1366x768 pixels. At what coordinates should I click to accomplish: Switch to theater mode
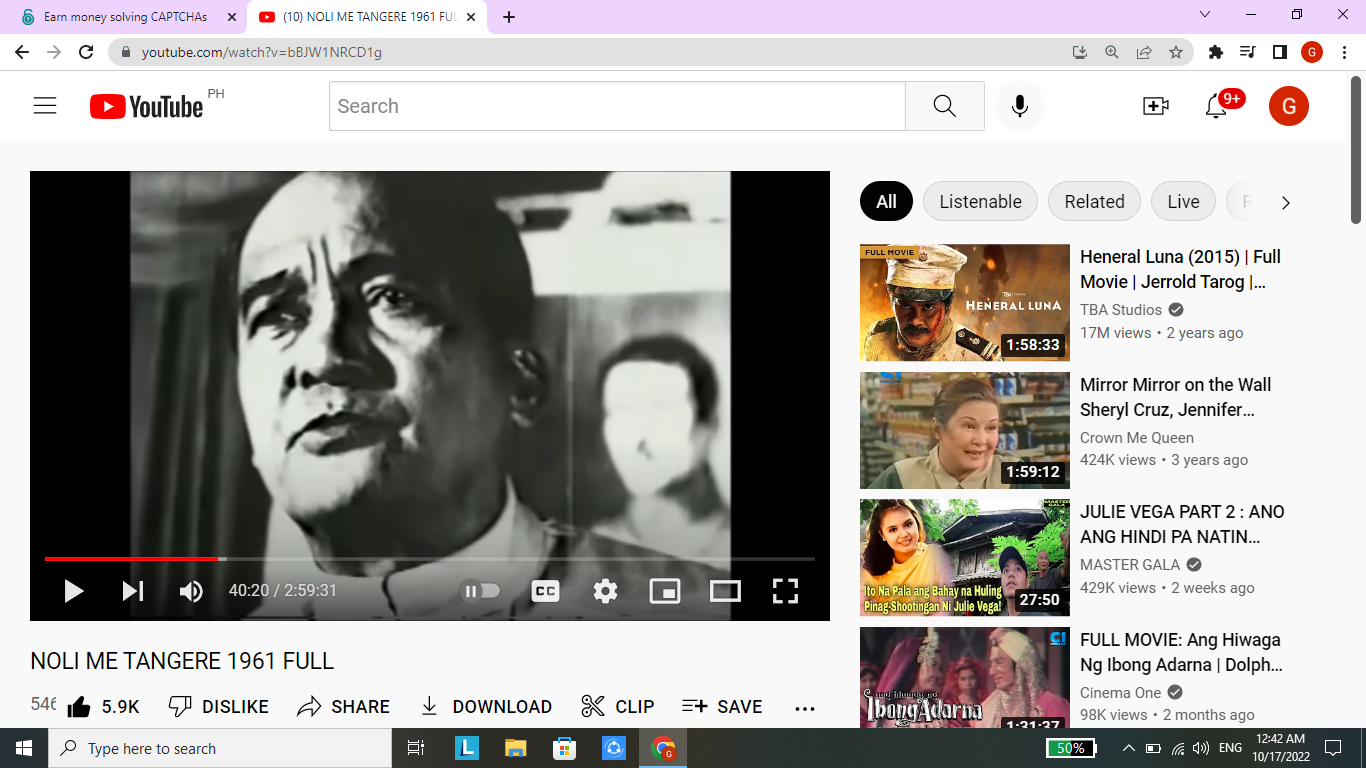(725, 591)
